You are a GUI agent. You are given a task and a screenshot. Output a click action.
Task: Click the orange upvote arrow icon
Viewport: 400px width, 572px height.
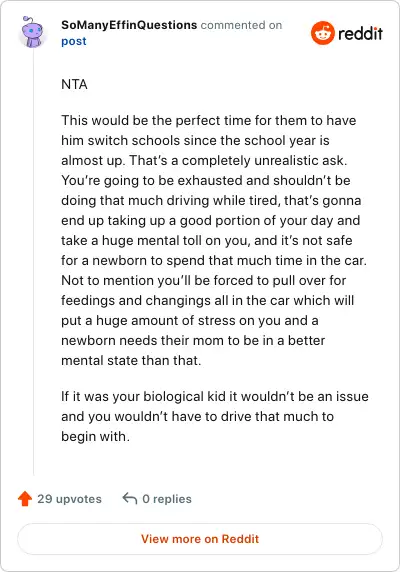point(25,499)
